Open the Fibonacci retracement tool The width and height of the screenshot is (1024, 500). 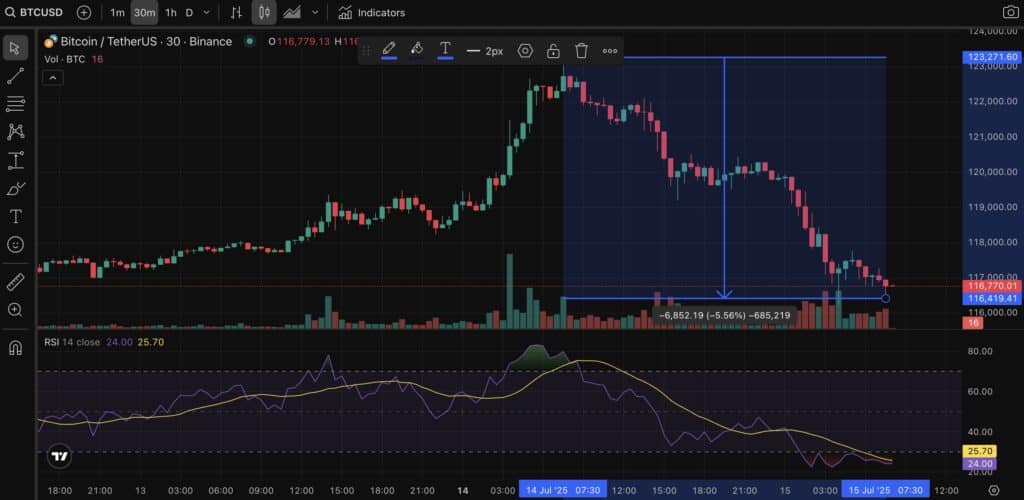[16, 103]
